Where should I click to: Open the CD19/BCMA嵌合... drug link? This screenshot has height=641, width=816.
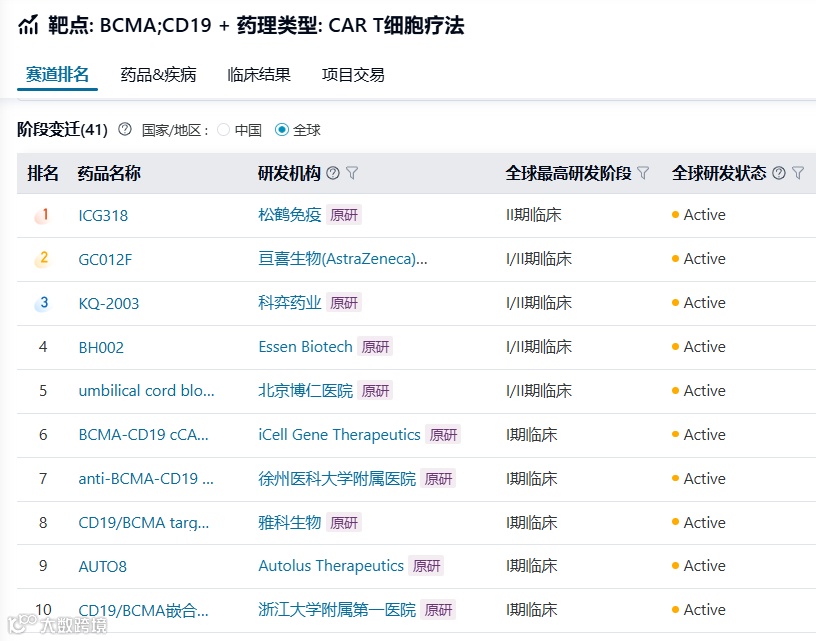pos(143,610)
